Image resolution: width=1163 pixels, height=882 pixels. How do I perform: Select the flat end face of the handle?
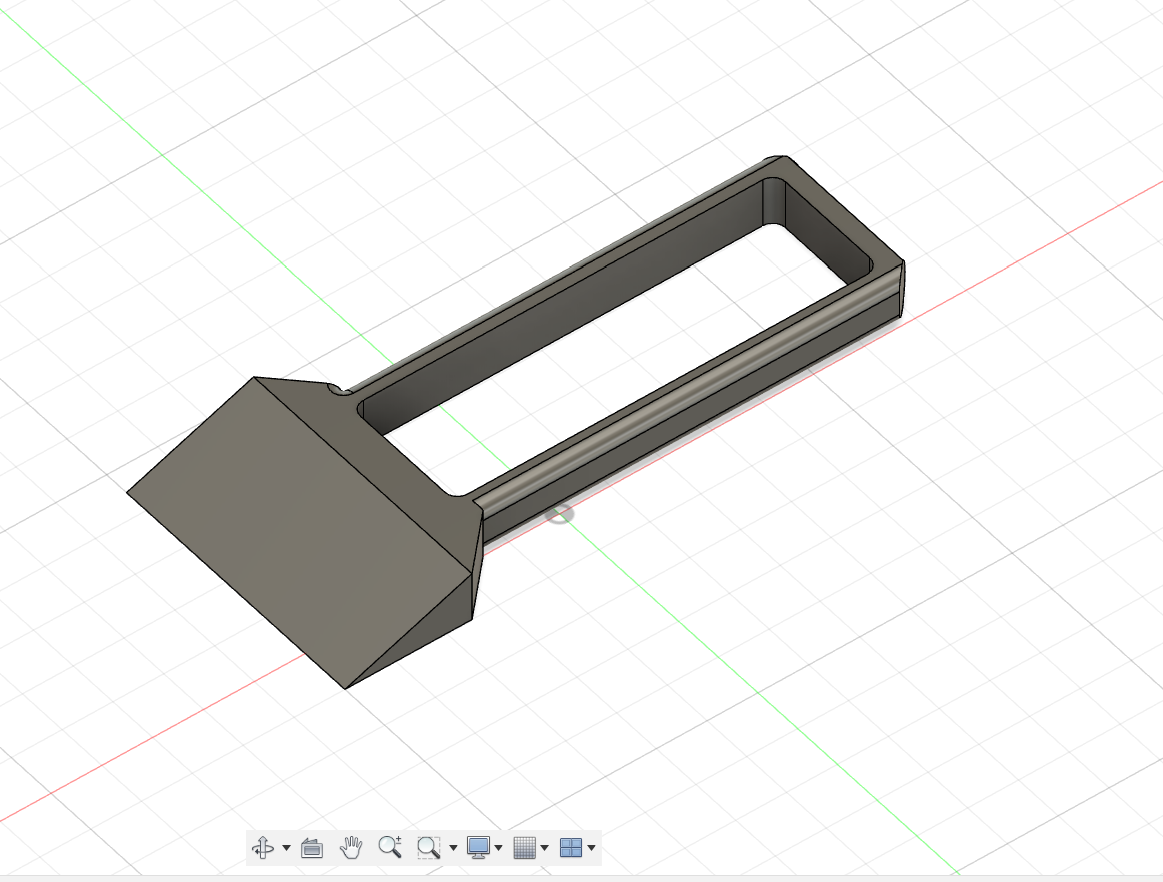[x=903, y=289]
